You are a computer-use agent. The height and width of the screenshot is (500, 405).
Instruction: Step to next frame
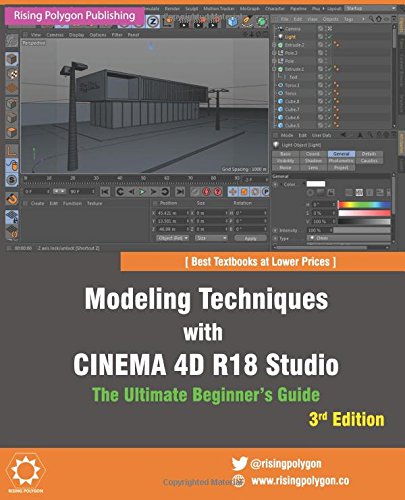pos(153,192)
